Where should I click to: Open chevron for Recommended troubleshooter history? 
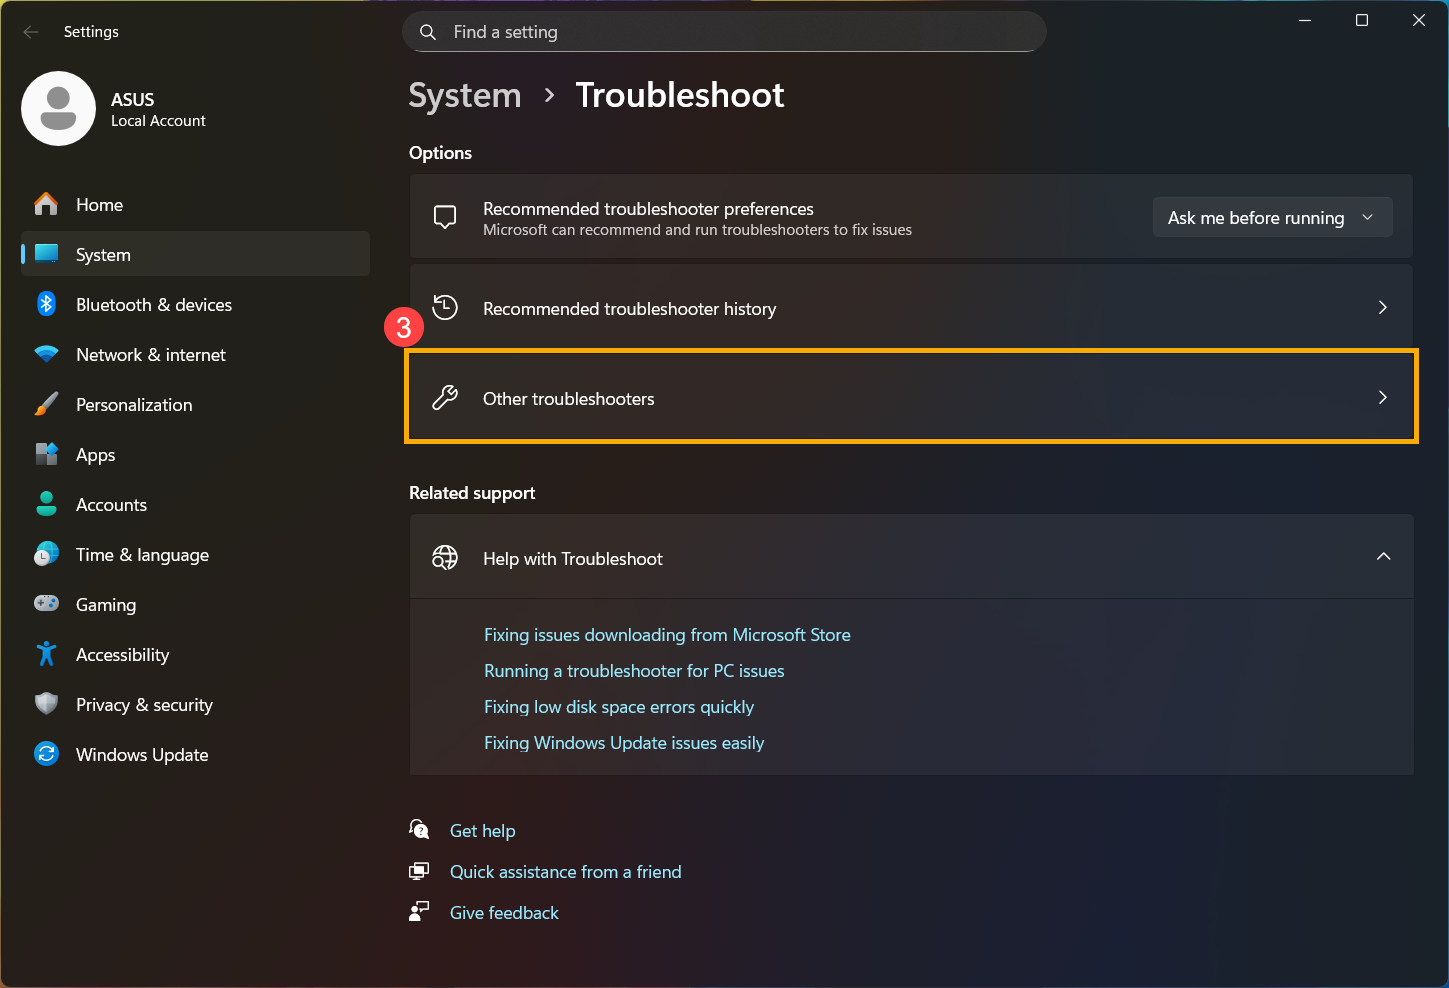tap(1383, 307)
